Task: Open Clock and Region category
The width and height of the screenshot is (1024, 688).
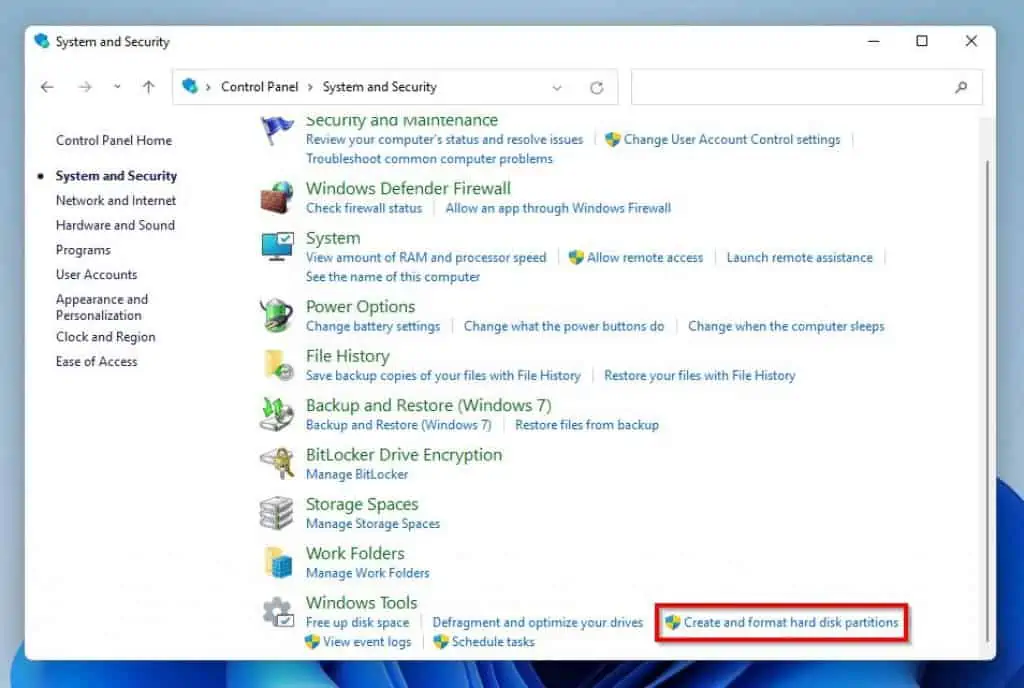Action: (x=105, y=337)
